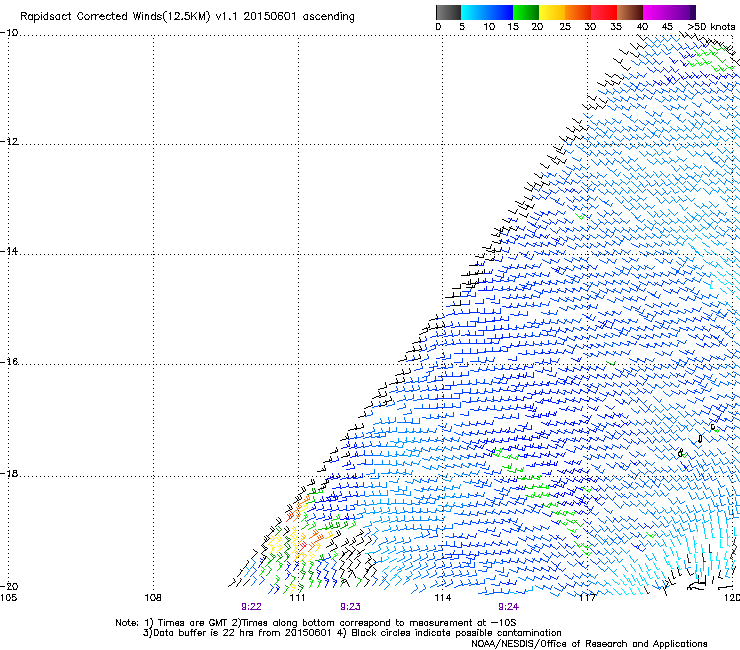Click the blue 10-15 knots legend segment
Screen dimensions: 740x650
[500, 12]
